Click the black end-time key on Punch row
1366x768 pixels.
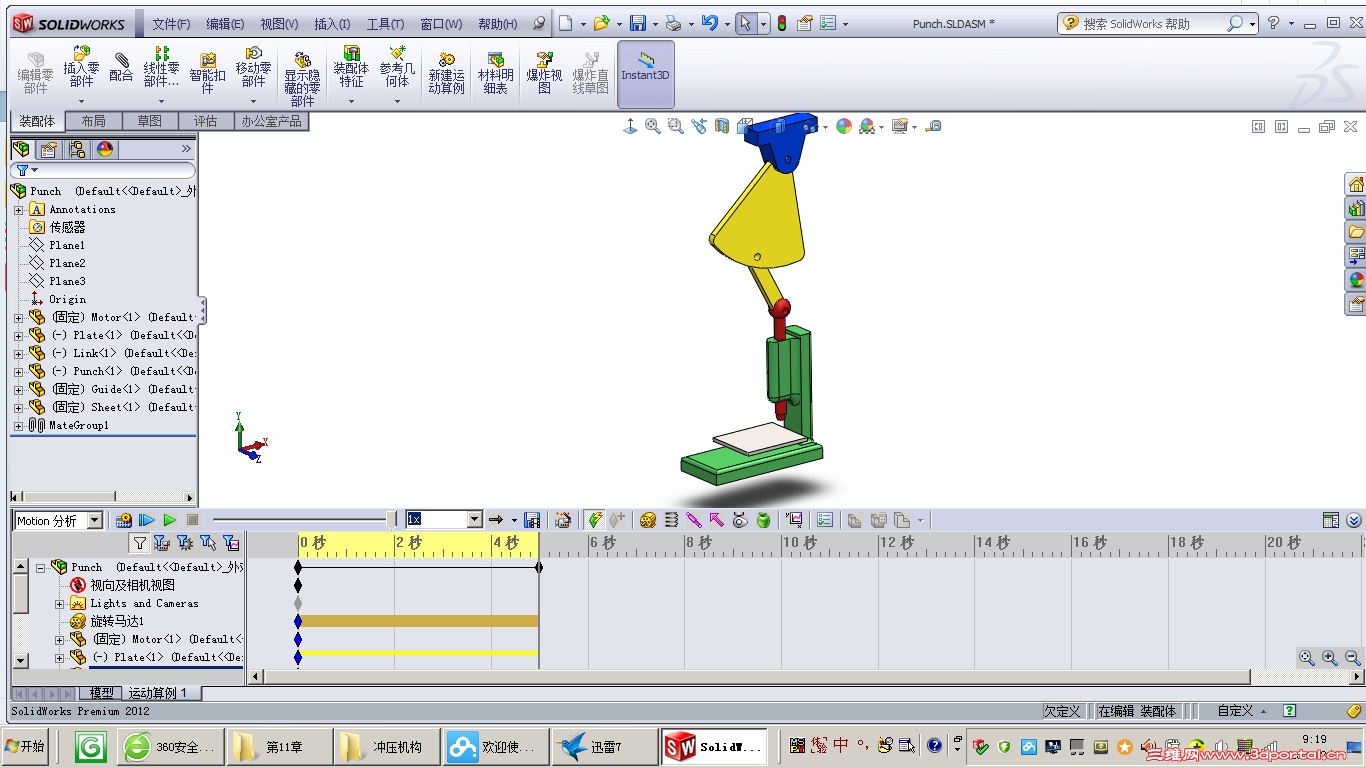(539, 568)
